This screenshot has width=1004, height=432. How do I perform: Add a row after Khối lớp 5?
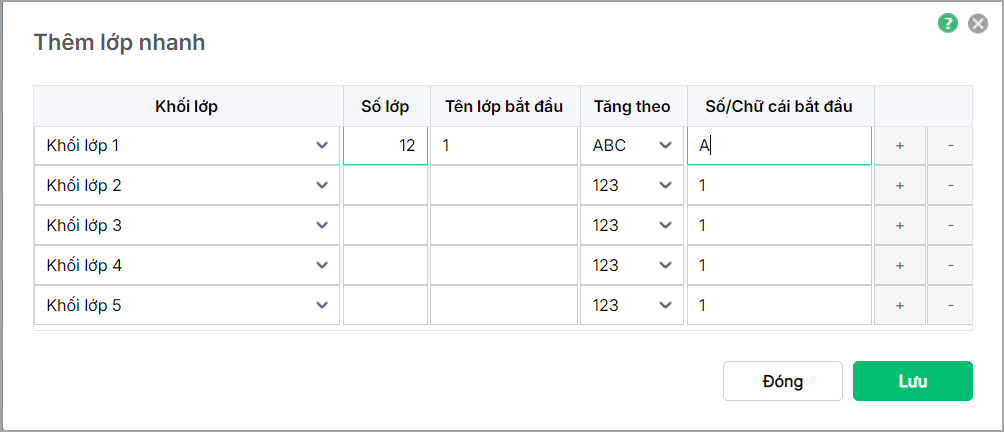[x=900, y=306]
